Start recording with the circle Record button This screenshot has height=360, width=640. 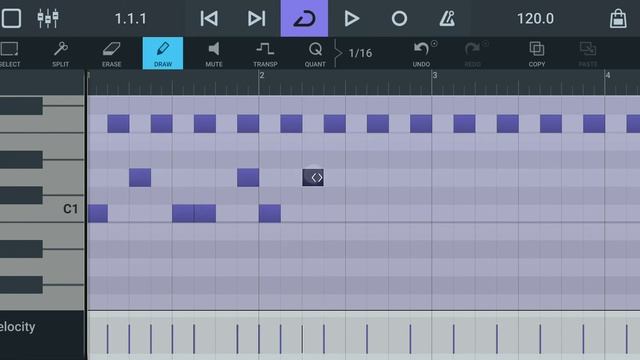399,18
